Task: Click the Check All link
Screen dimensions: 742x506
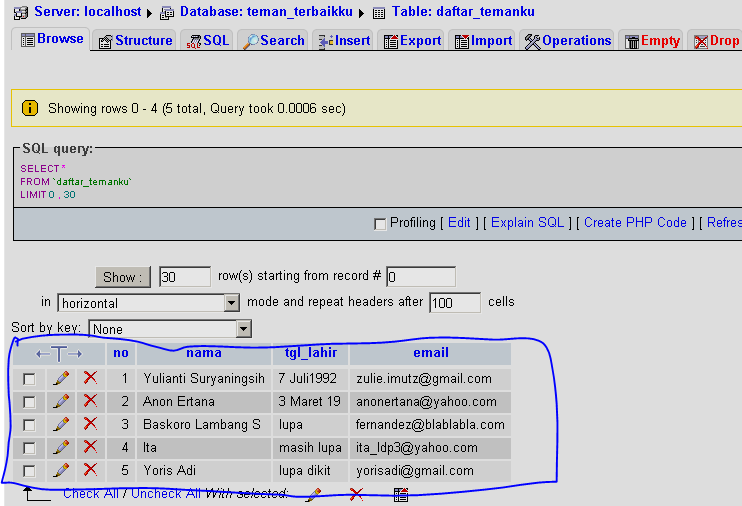Action: (90, 493)
